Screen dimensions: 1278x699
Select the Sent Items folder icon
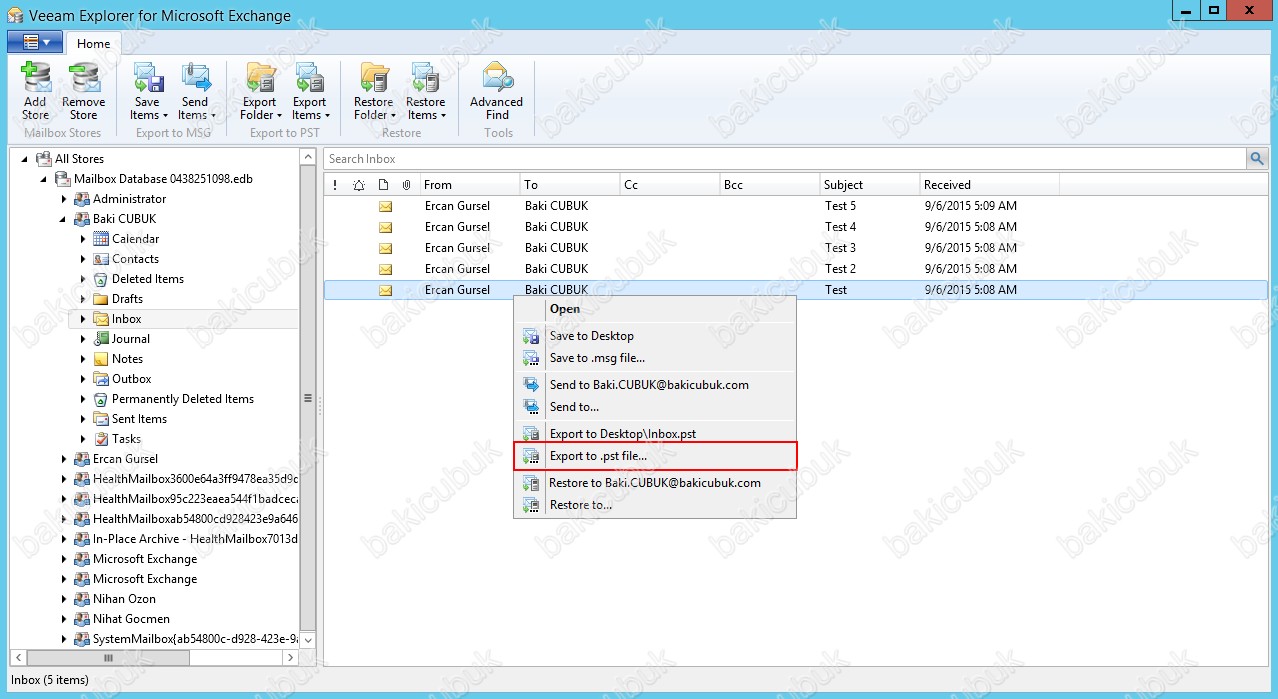point(100,419)
